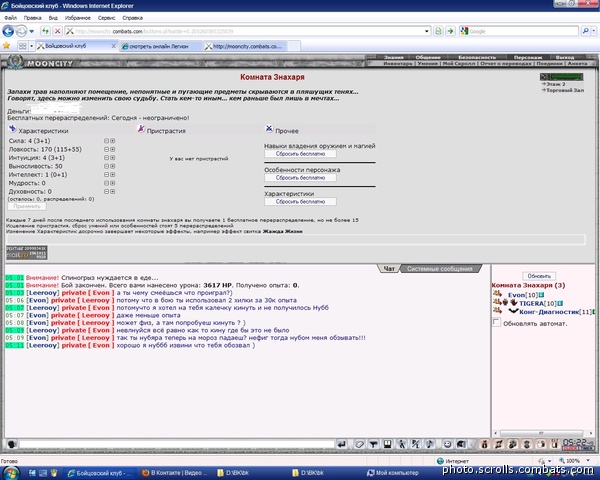The image size is (600, 480).
Task: Decrease Сила with the minus button
Action: coord(106,141)
